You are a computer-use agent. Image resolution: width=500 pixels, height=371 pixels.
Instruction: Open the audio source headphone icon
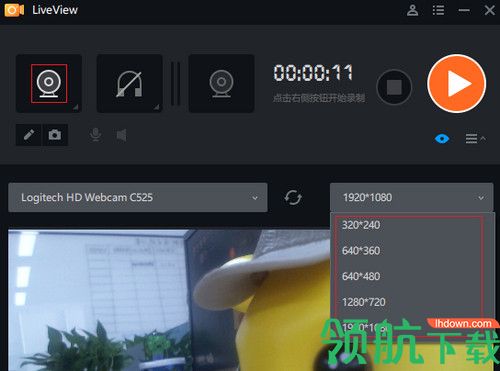[x=129, y=83]
